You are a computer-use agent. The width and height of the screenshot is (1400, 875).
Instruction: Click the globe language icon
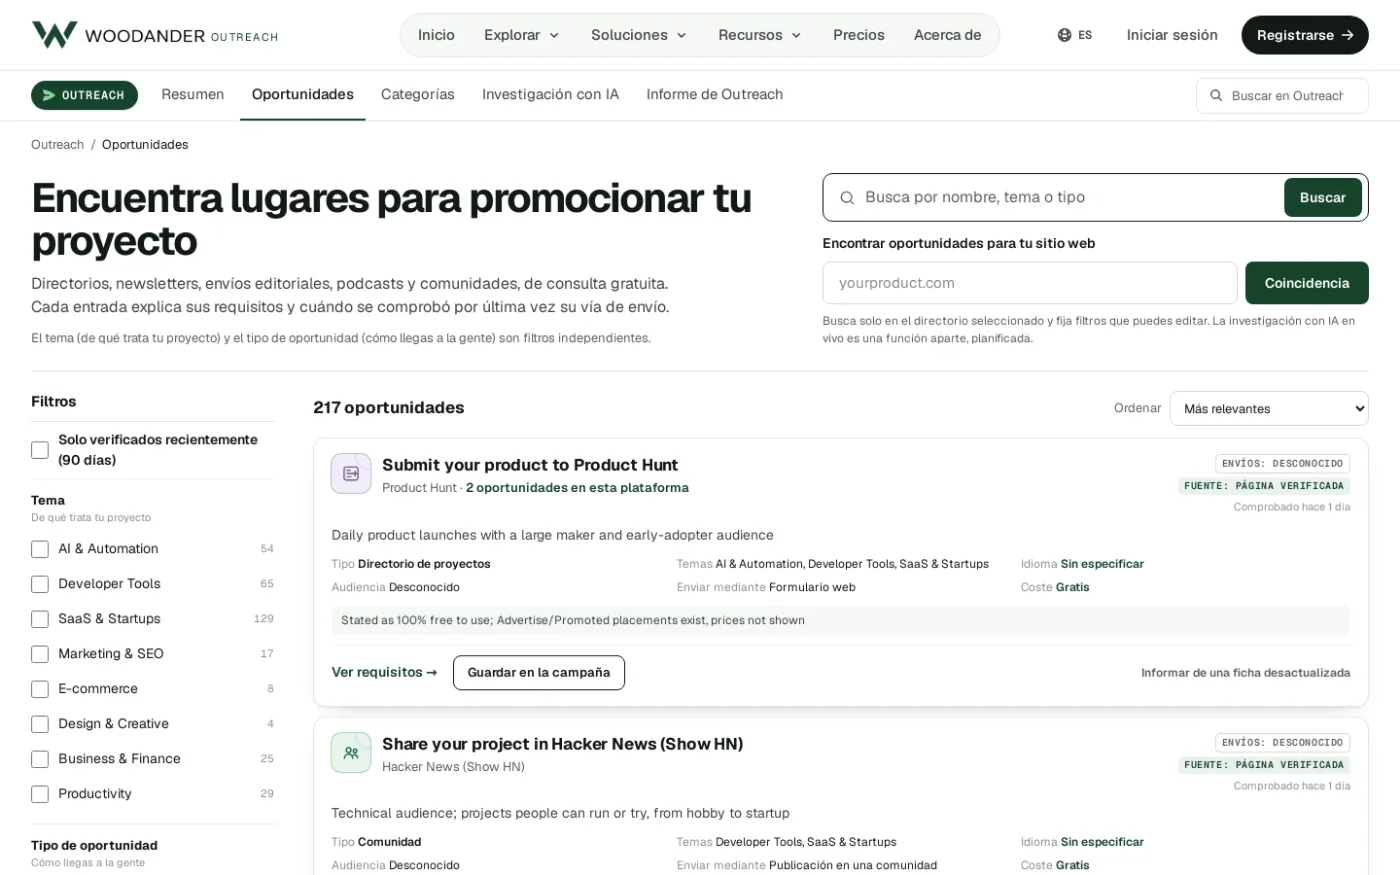click(x=1064, y=35)
